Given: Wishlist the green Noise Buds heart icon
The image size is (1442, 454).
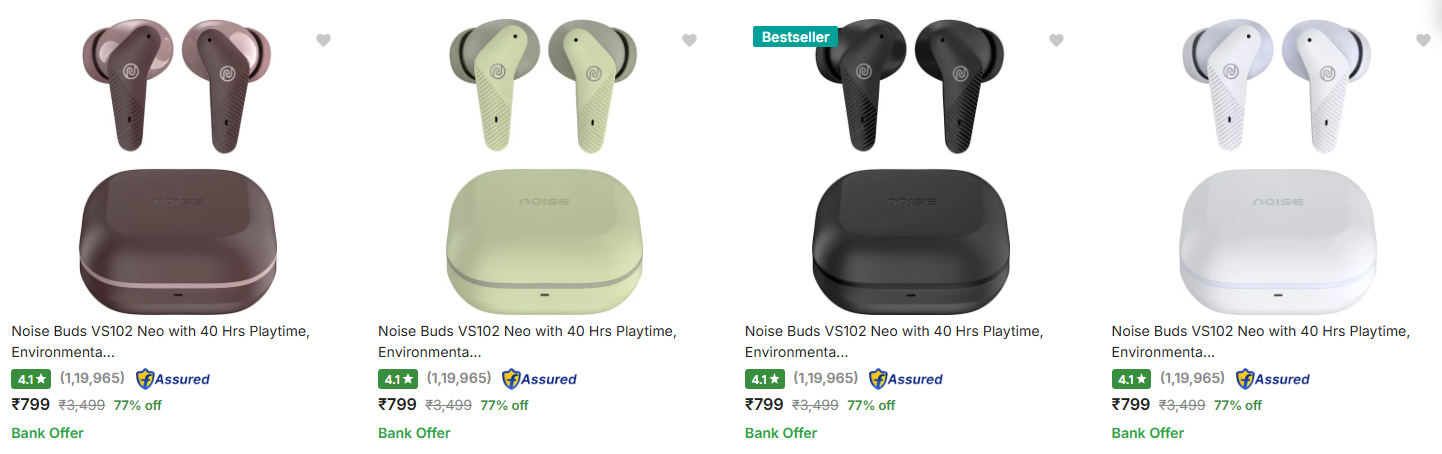Looking at the screenshot, I should pyautogui.click(x=689, y=40).
